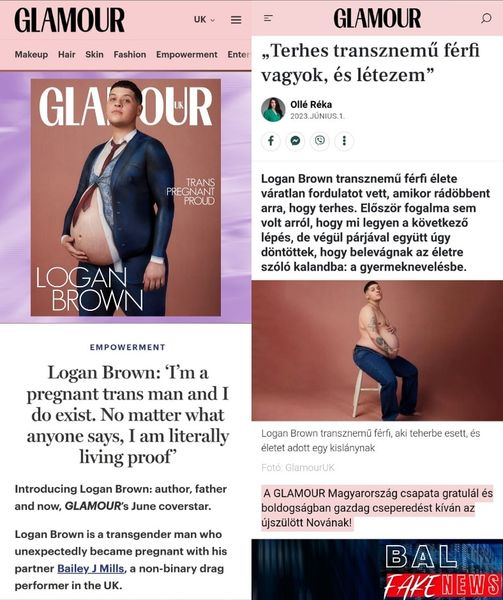Select the Fashion nav item
The width and height of the screenshot is (503, 600).
coord(130,54)
